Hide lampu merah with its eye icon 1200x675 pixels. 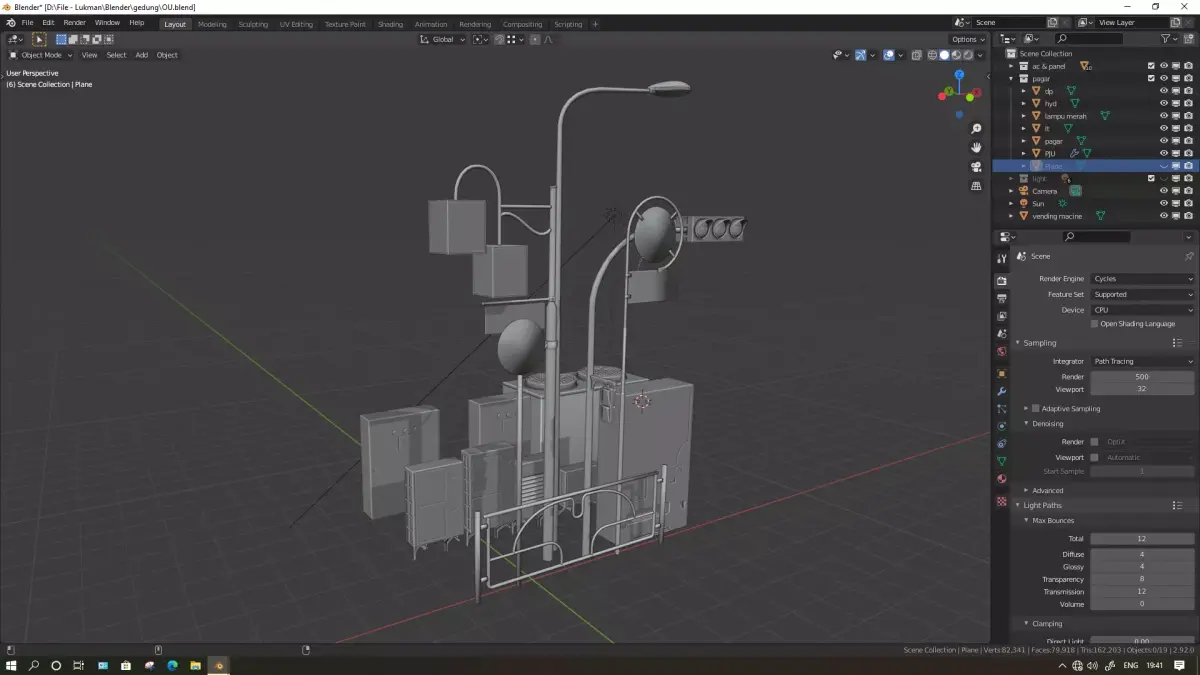click(x=1163, y=116)
